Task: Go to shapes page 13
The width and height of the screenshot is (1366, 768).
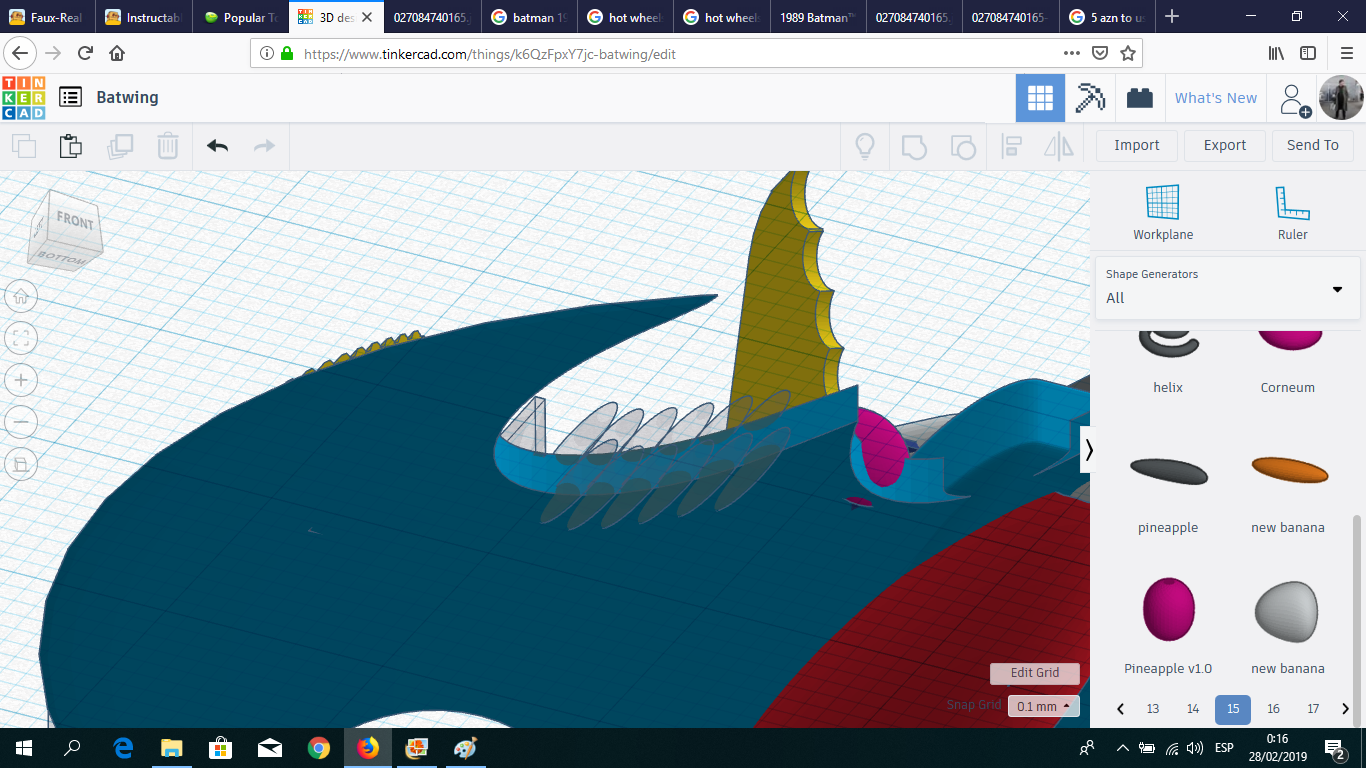Action: [1153, 709]
